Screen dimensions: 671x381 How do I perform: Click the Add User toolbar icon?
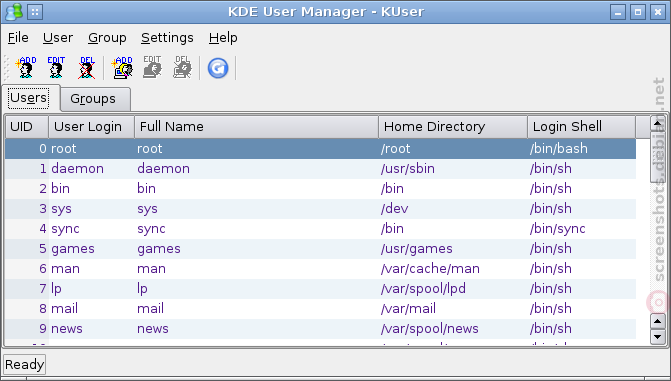coord(26,68)
